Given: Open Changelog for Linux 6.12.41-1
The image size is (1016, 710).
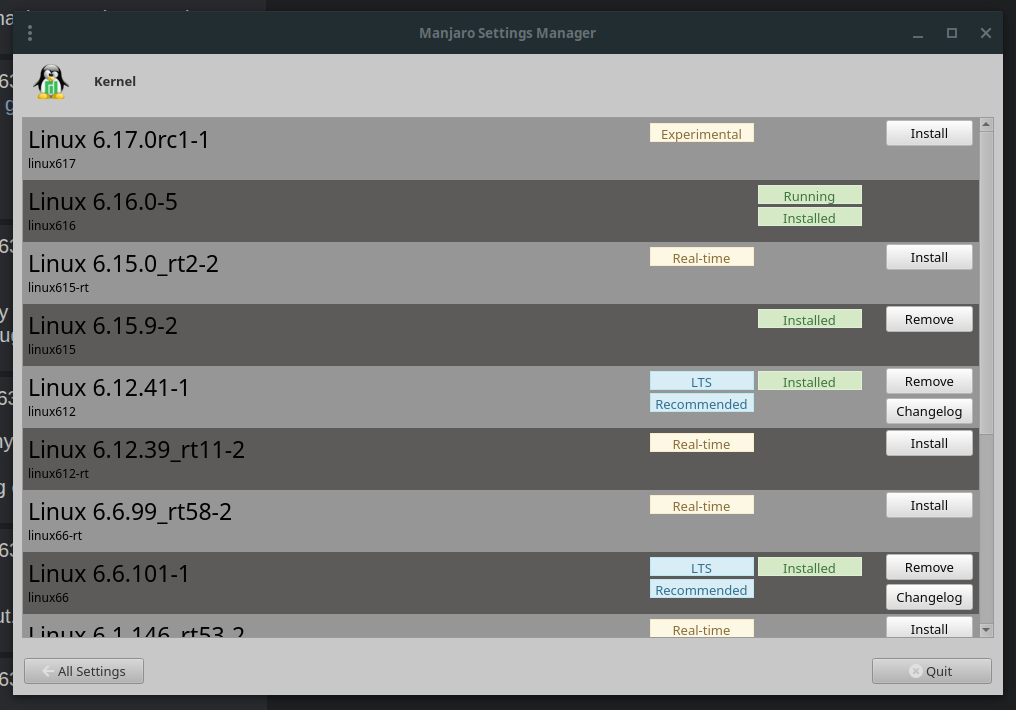Looking at the screenshot, I should (x=929, y=411).
